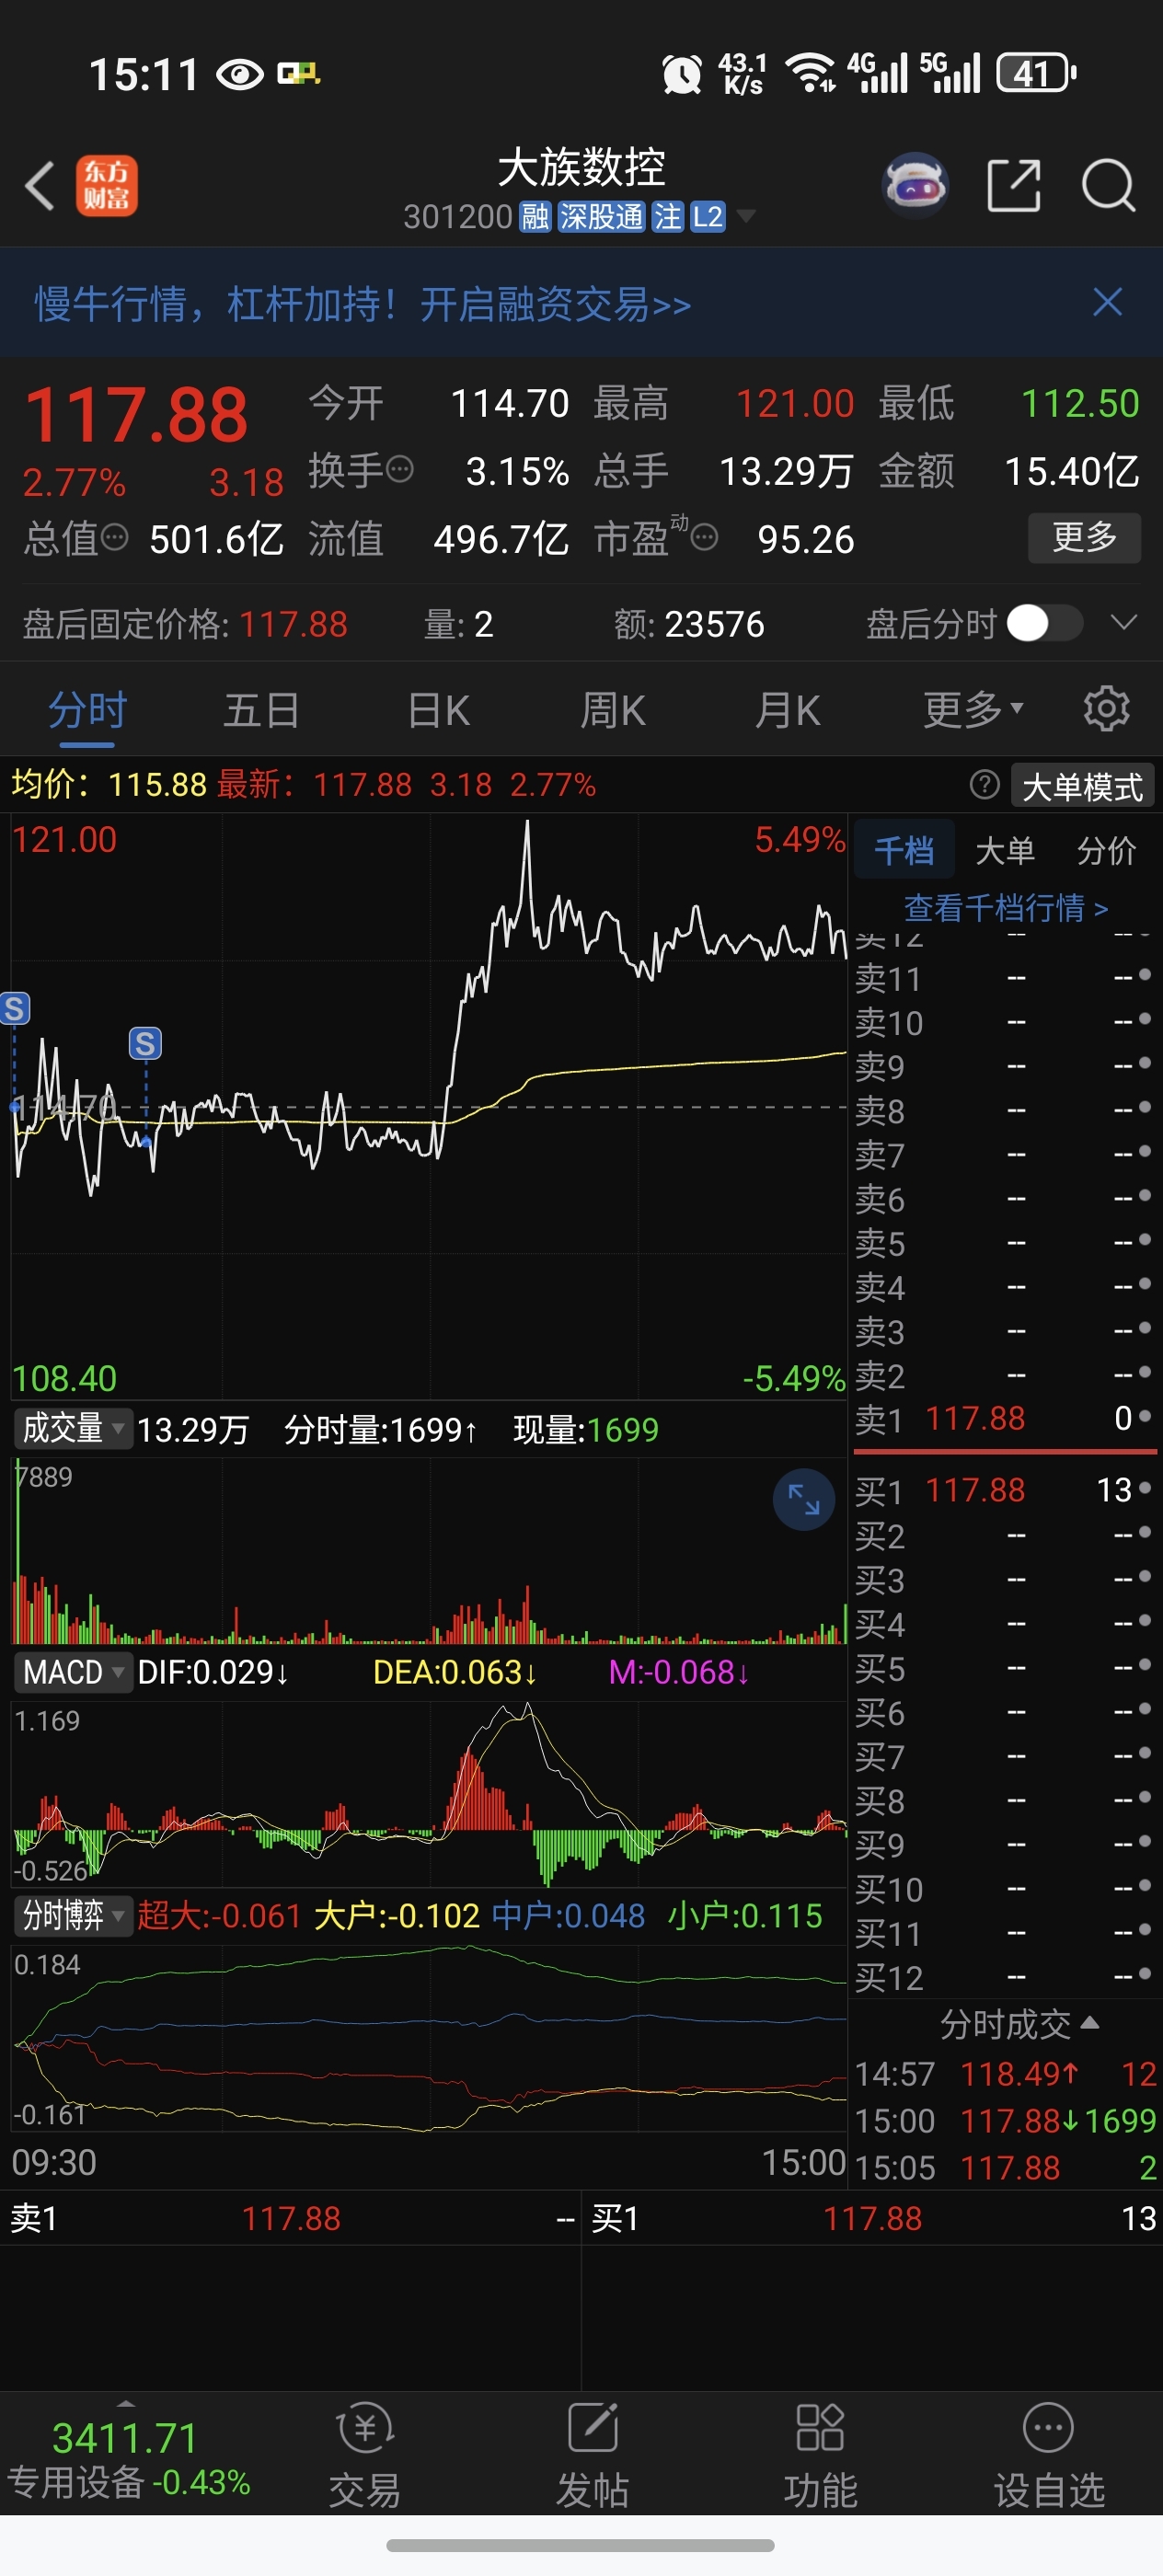Tap the 买2 row in order book
Screen dimensions: 1163x2576
(1004, 1535)
